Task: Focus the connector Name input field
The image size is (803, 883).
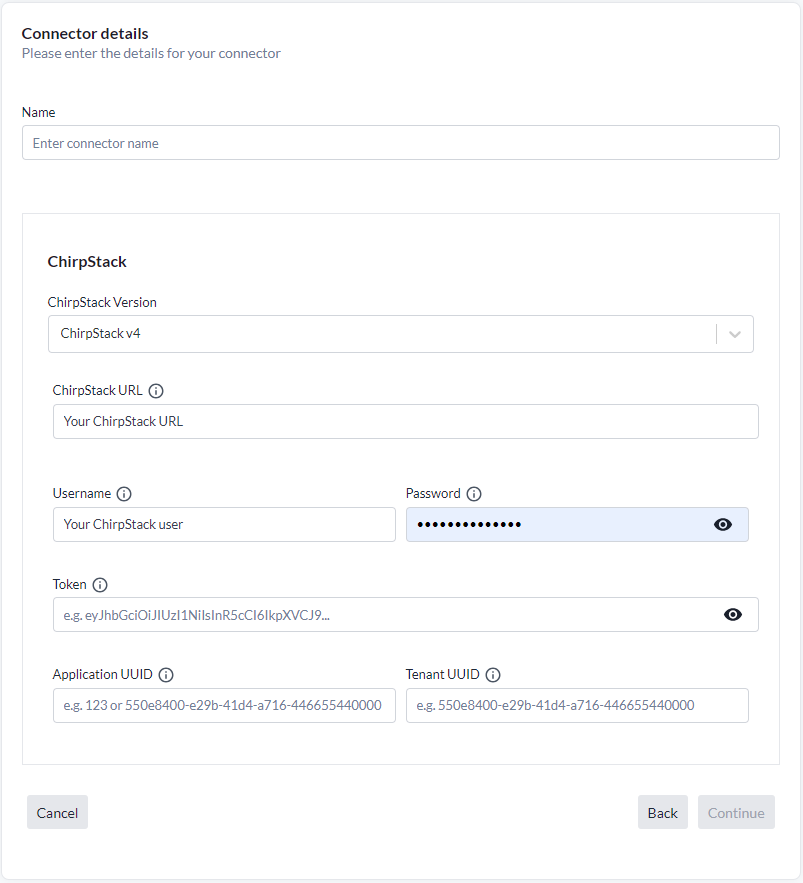Action: [x=401, y=143]
